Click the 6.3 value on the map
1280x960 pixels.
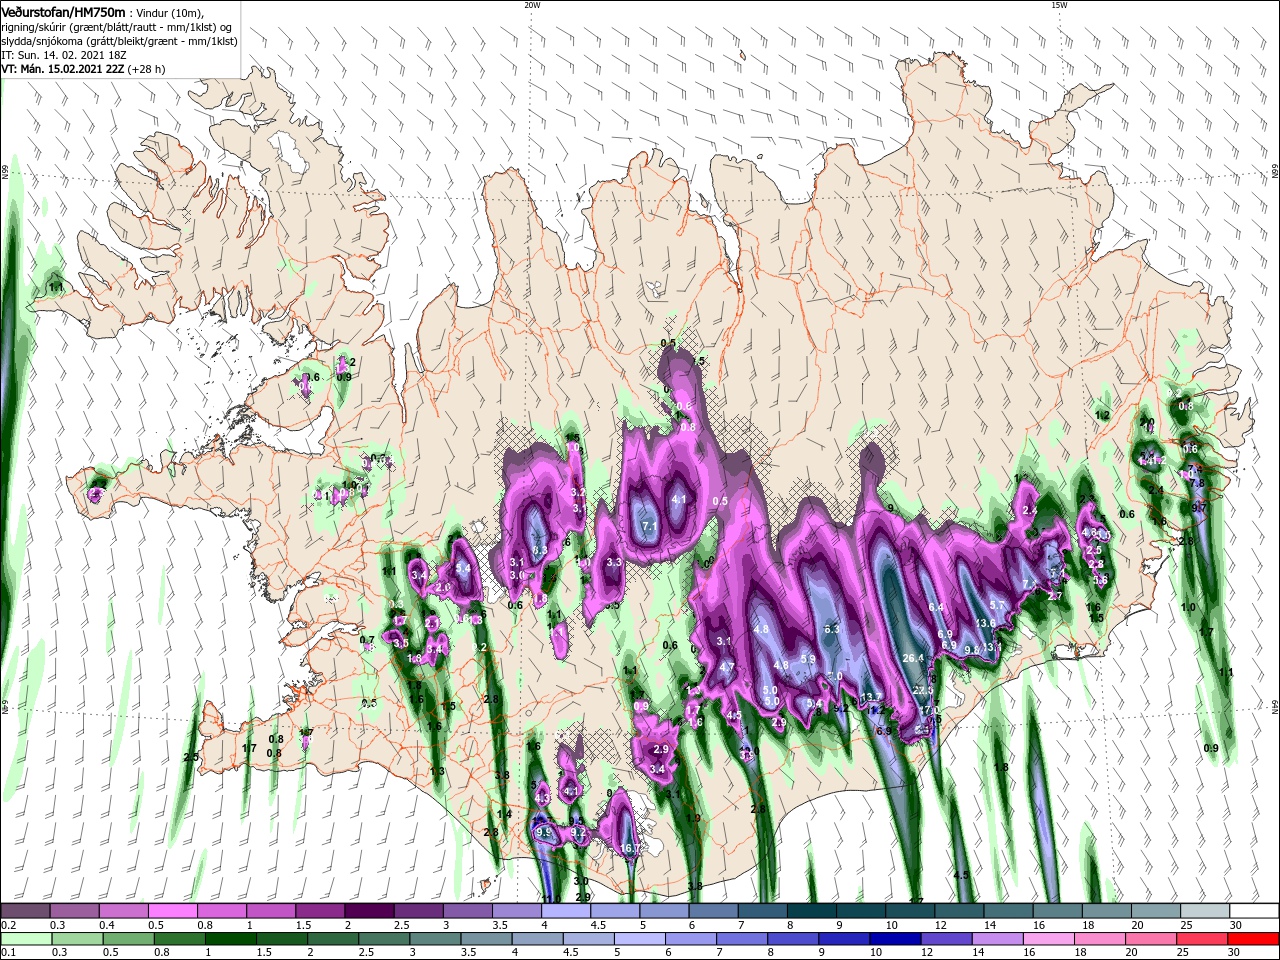coord(831,629)
